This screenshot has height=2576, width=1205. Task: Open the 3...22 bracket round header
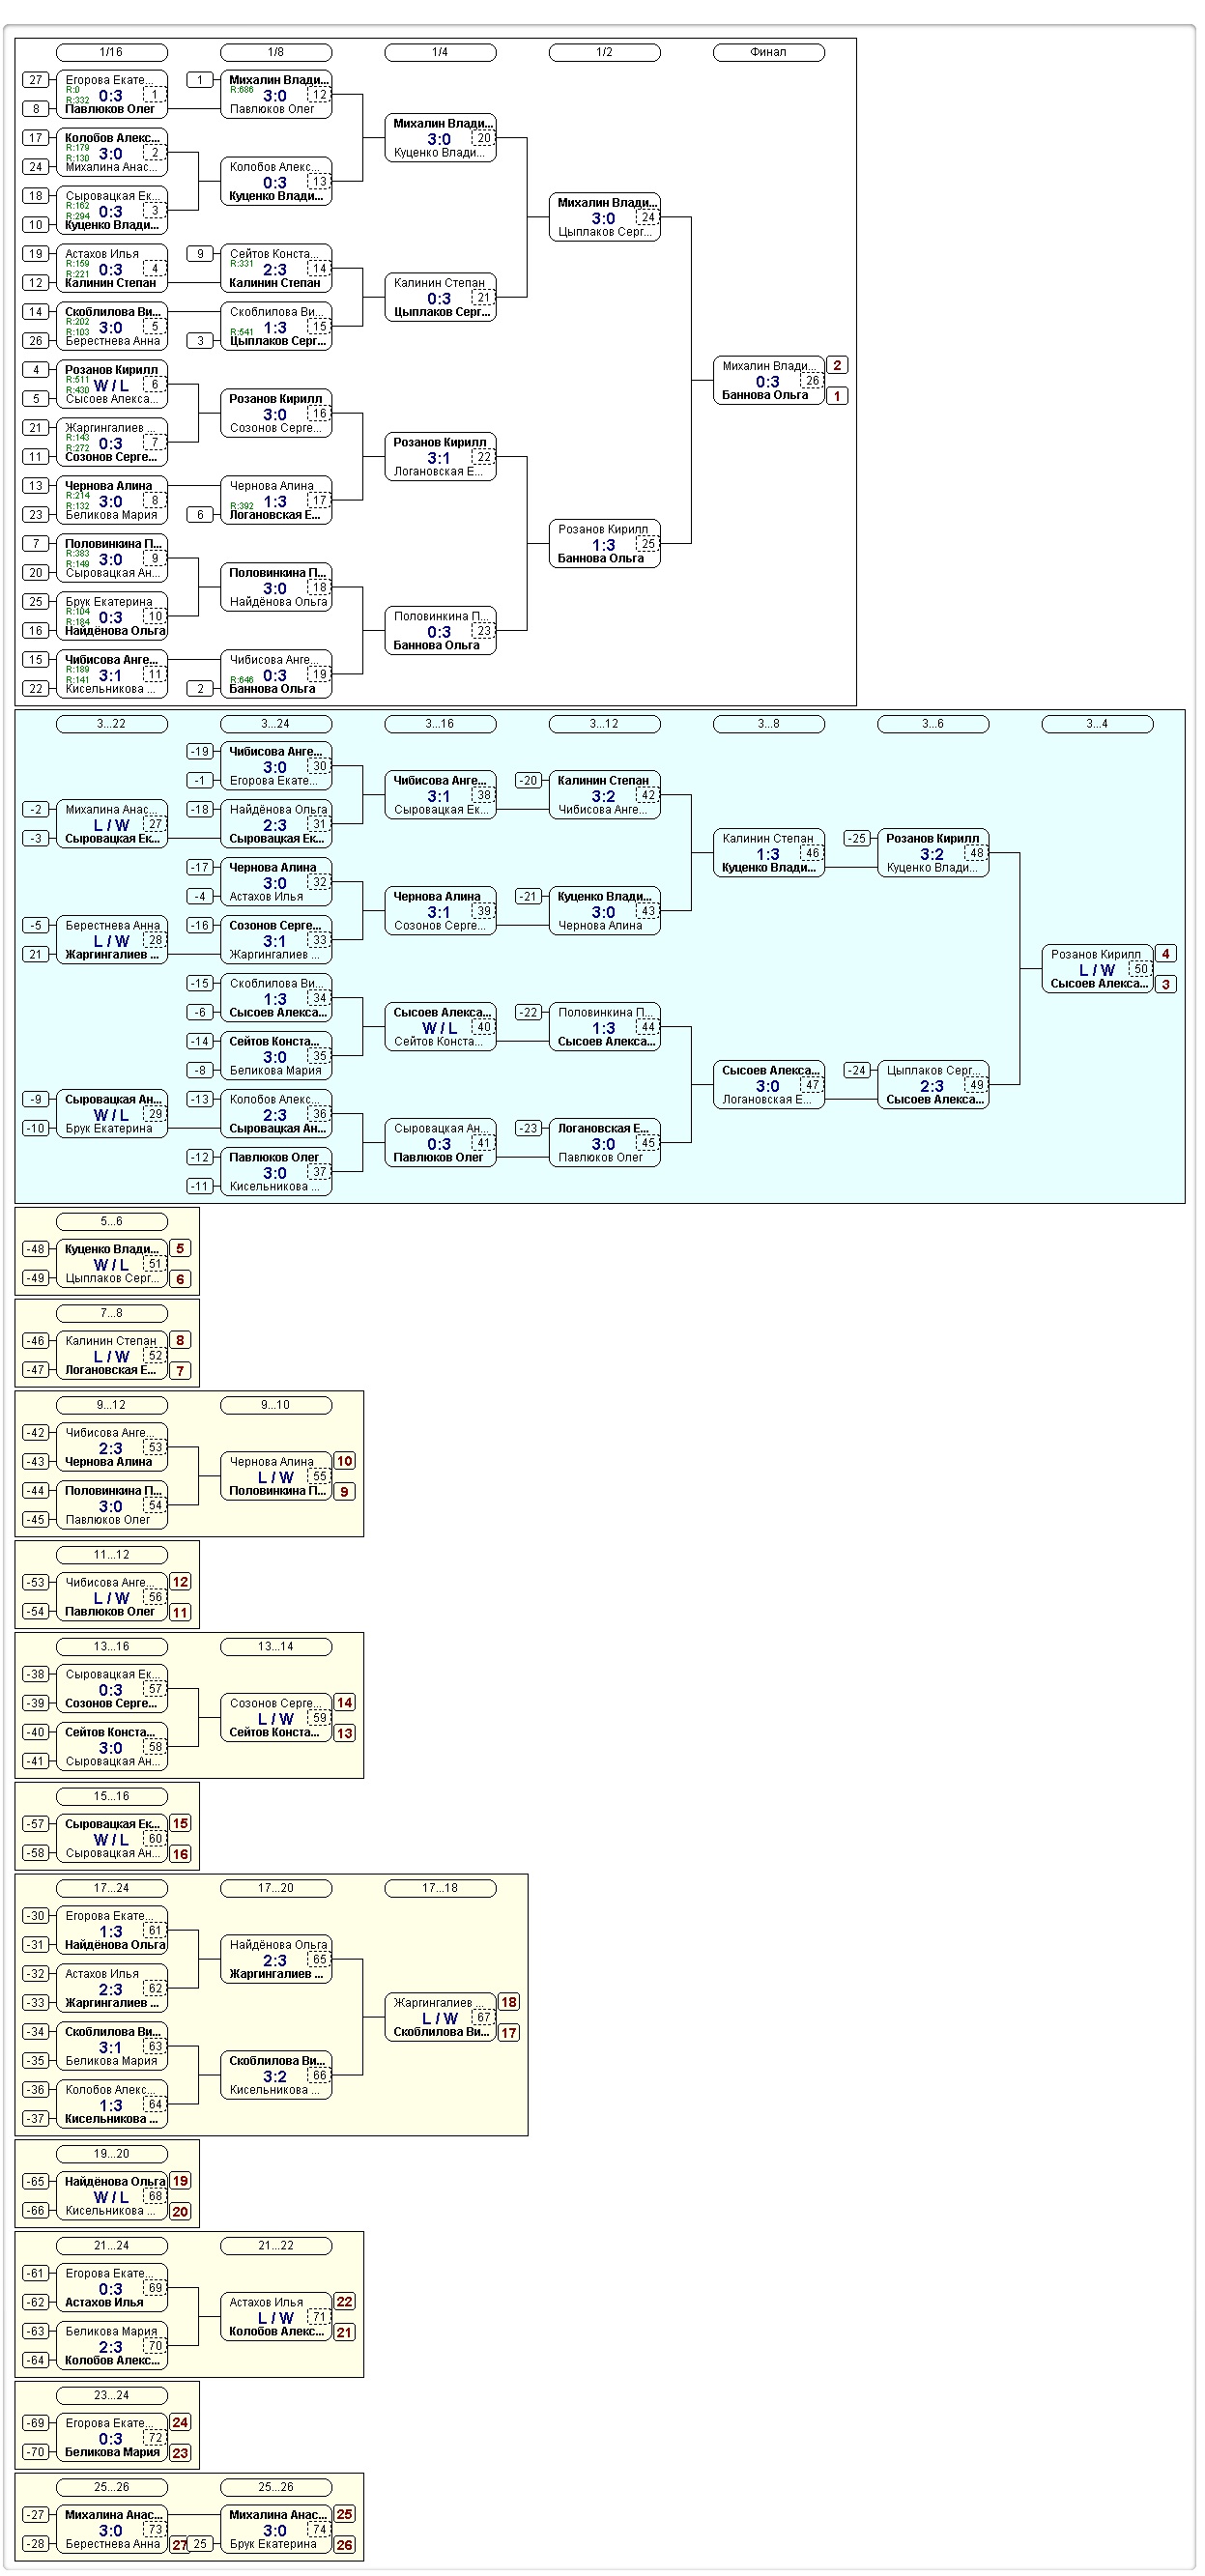pos(111,724)
